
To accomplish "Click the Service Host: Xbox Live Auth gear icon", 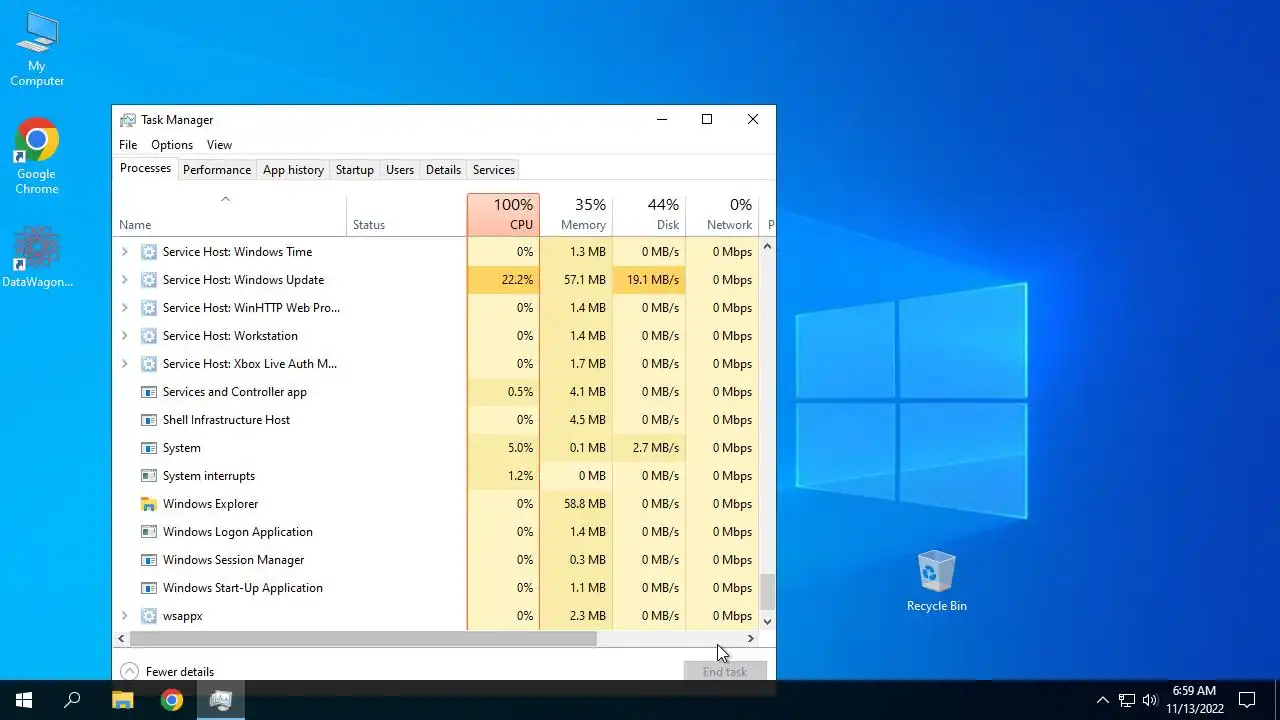I will click(149, 364).
